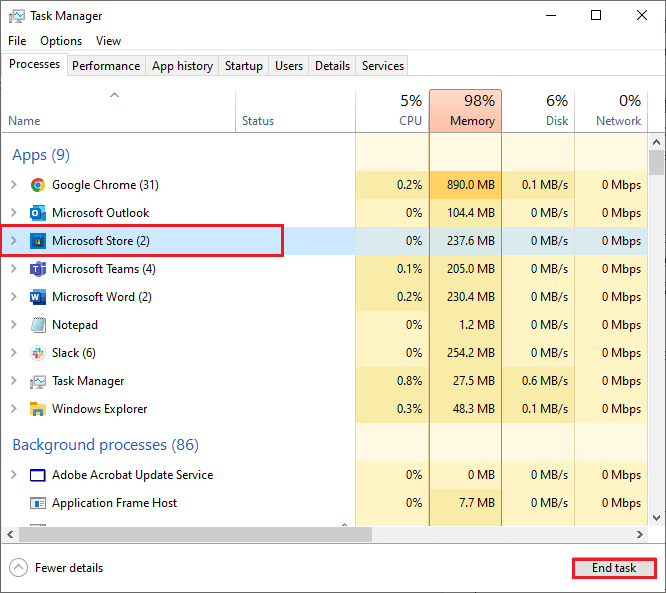Click the horizontal scrollbar thumb
This screenshot has height=593, width=666.
point(195,534)
